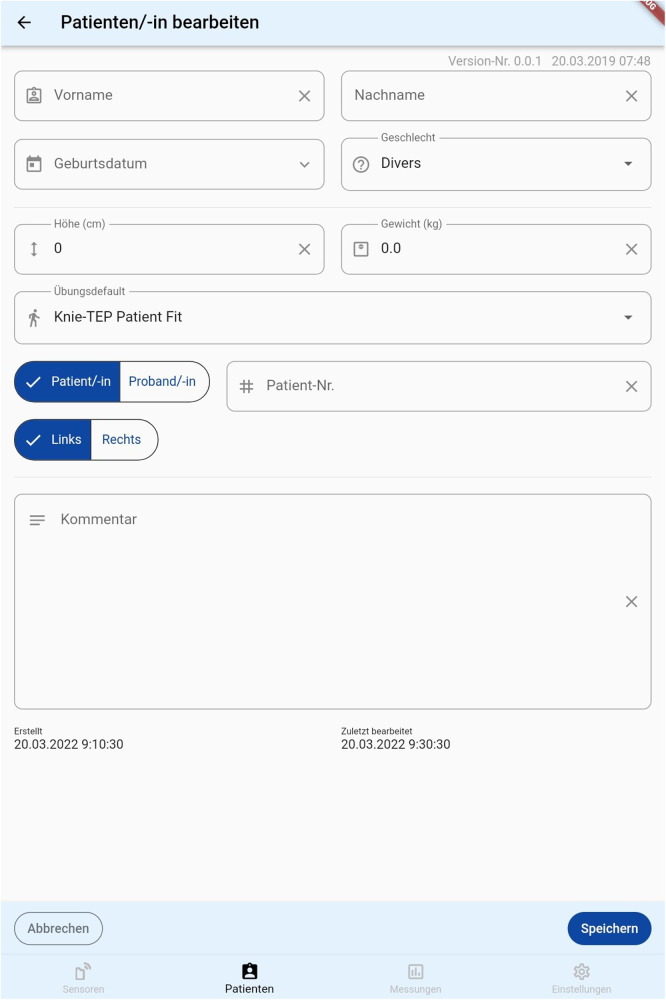Switch to the Sensoren tab
Image resolution: width=666 pixels, height=1000 pixels.
point(84,978)
